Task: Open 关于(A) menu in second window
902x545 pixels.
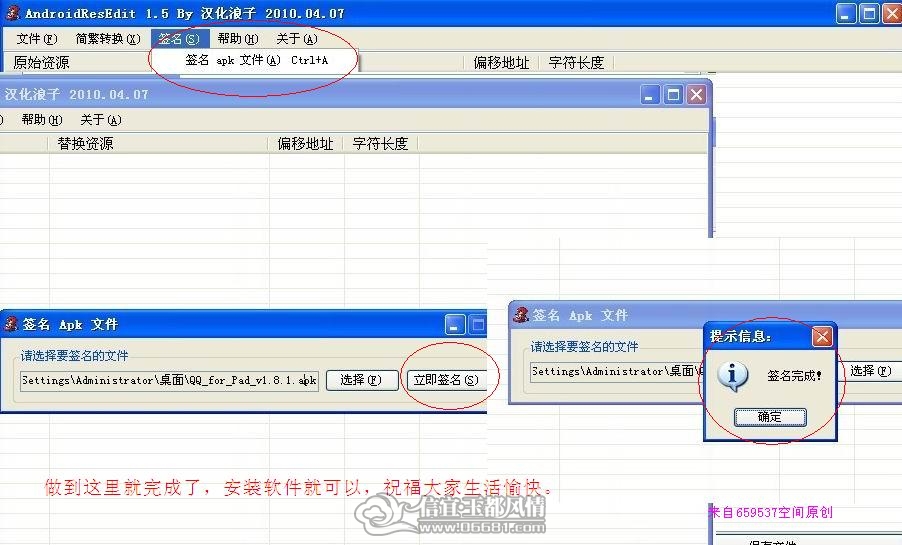Action: click(101, 120)
